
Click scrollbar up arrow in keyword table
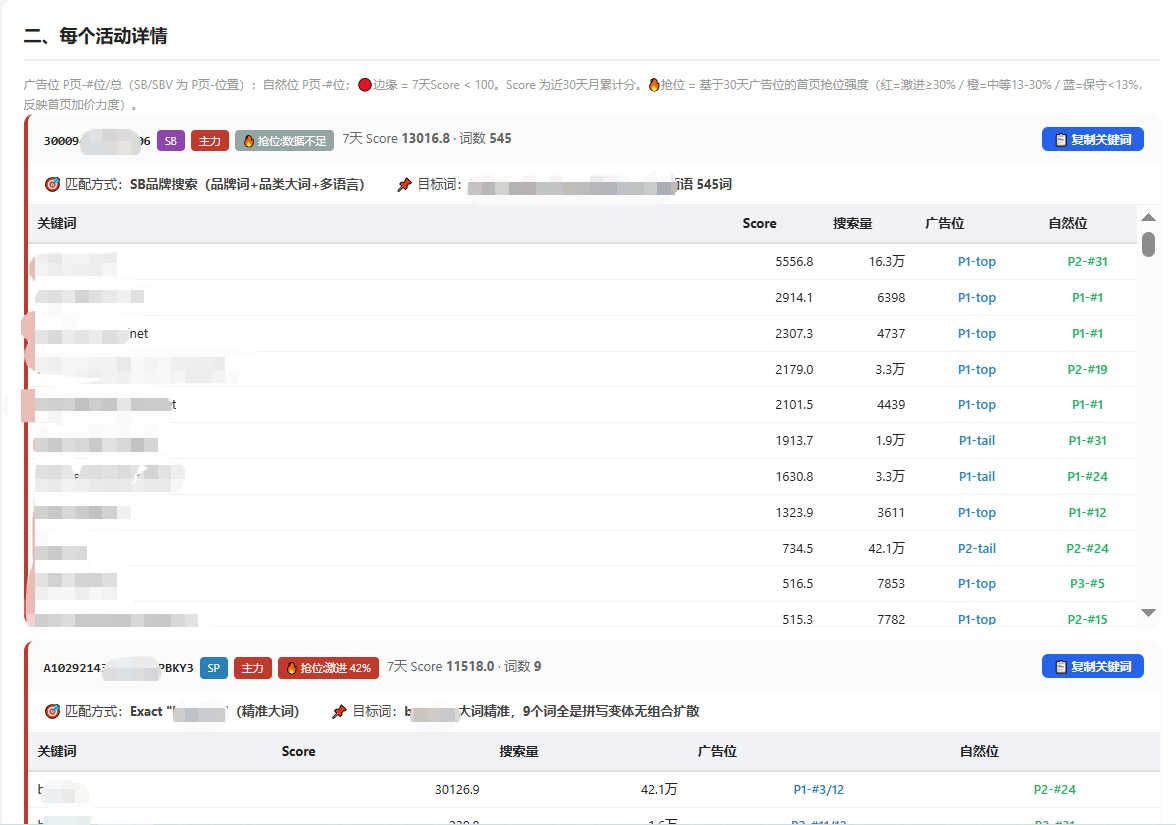tap(1148, 218)
